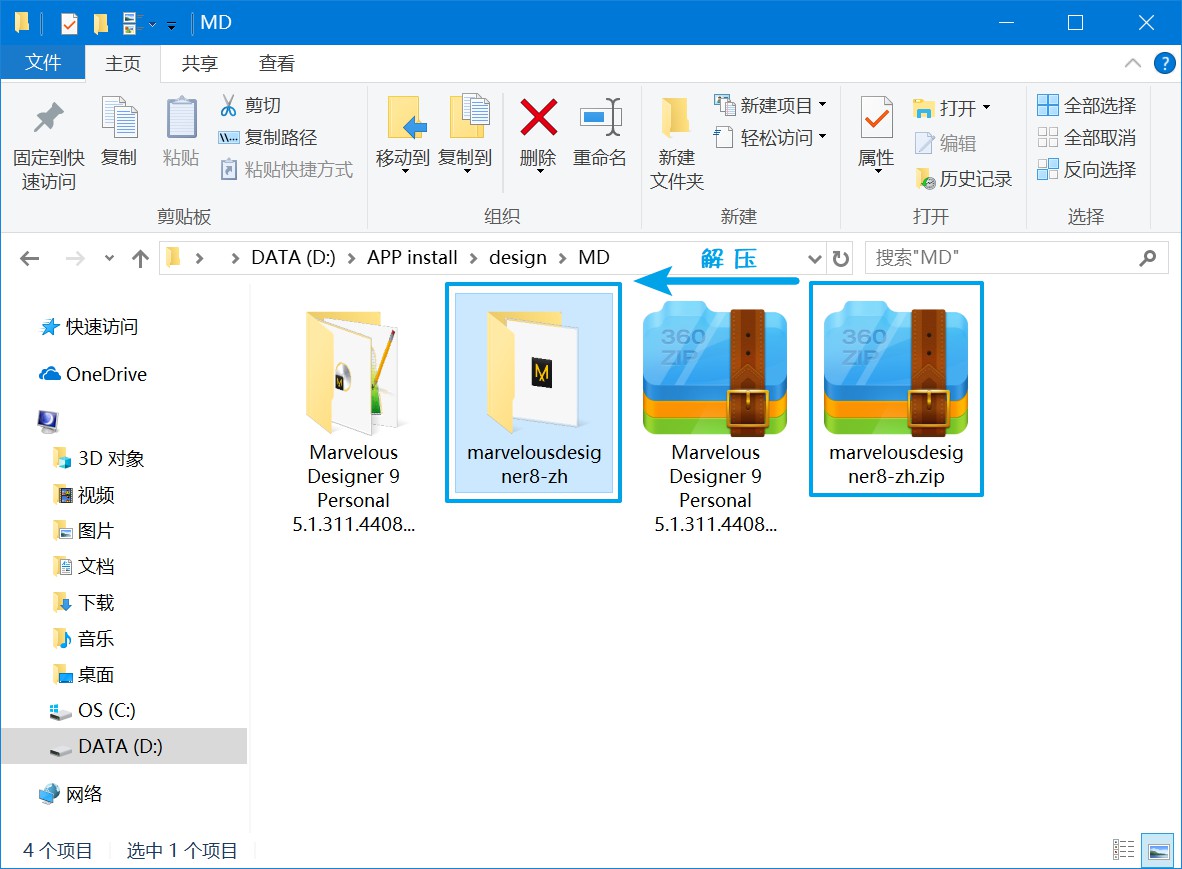This screenshot has width=1182, height=869.
Task: Switch to the View (查看) tab
Action: 277,63
